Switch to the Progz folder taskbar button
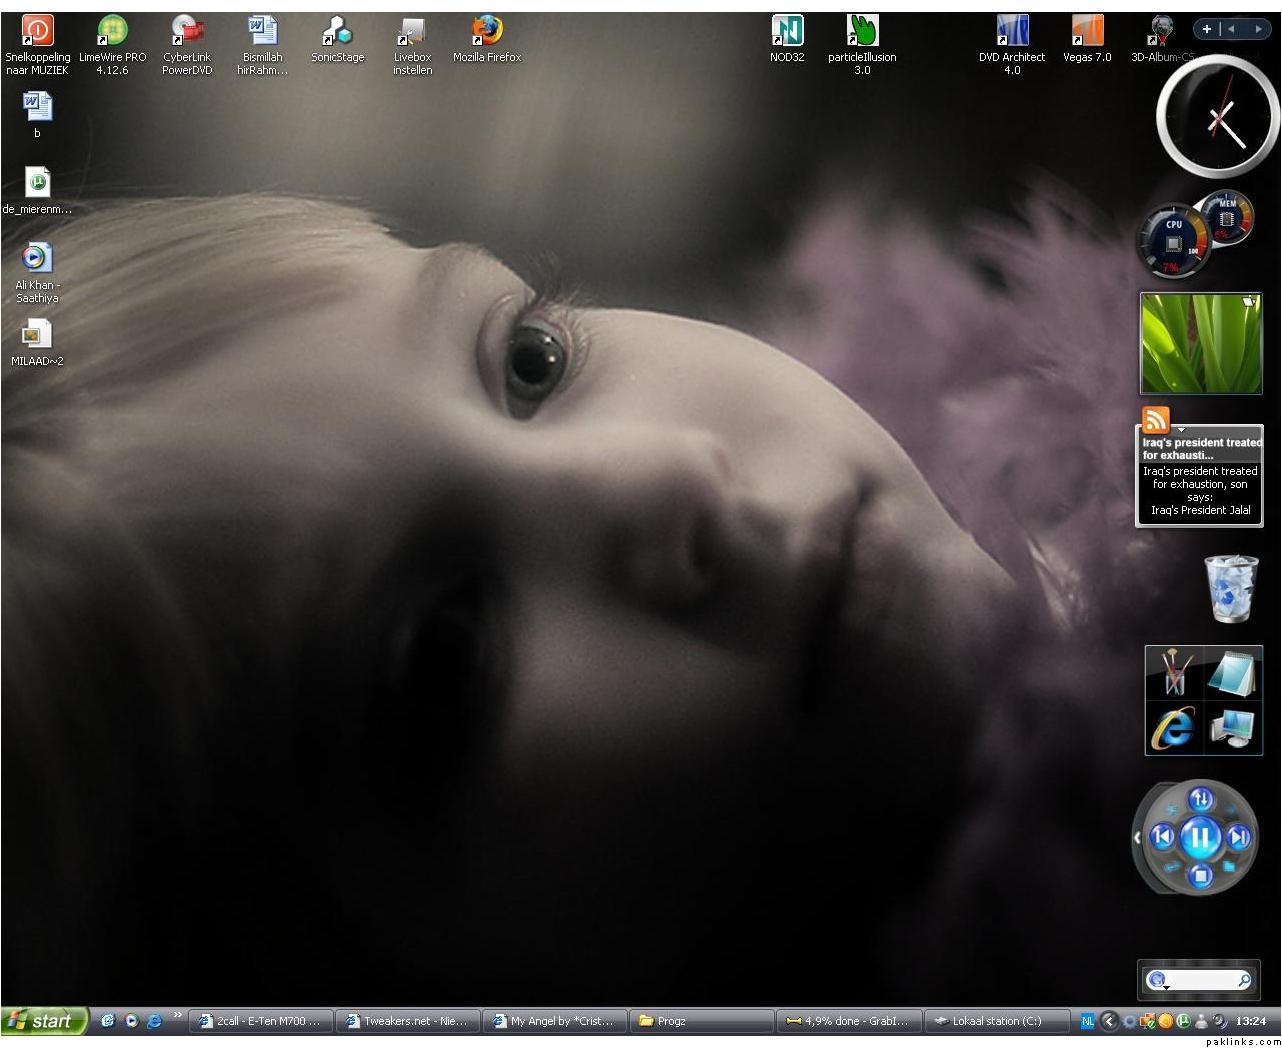The height and width of the screenshot is (1048, 1282). (x=700, y=1021)
